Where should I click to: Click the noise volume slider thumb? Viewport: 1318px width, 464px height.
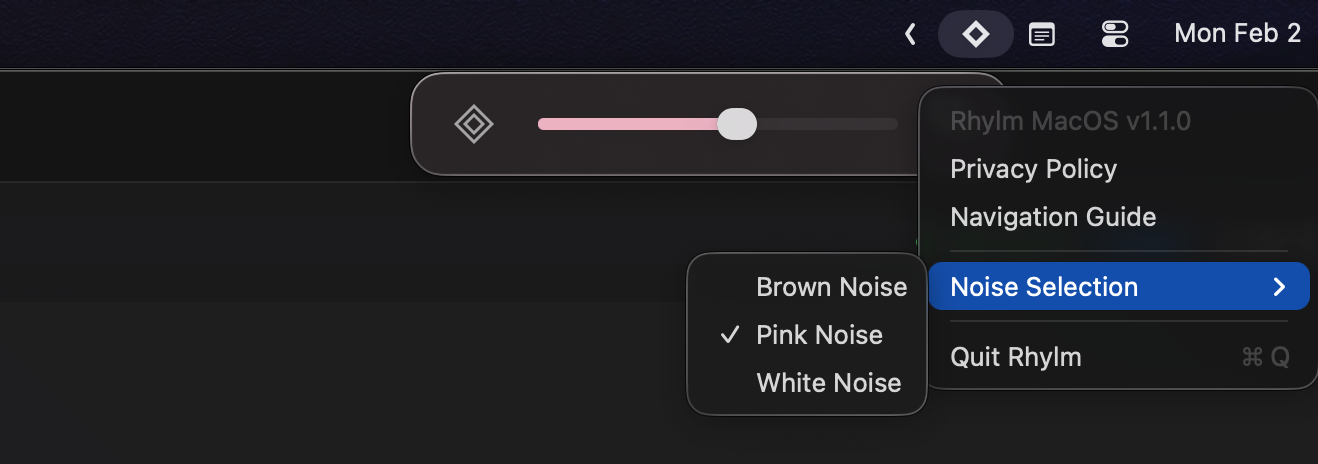[x=737, y=124]
